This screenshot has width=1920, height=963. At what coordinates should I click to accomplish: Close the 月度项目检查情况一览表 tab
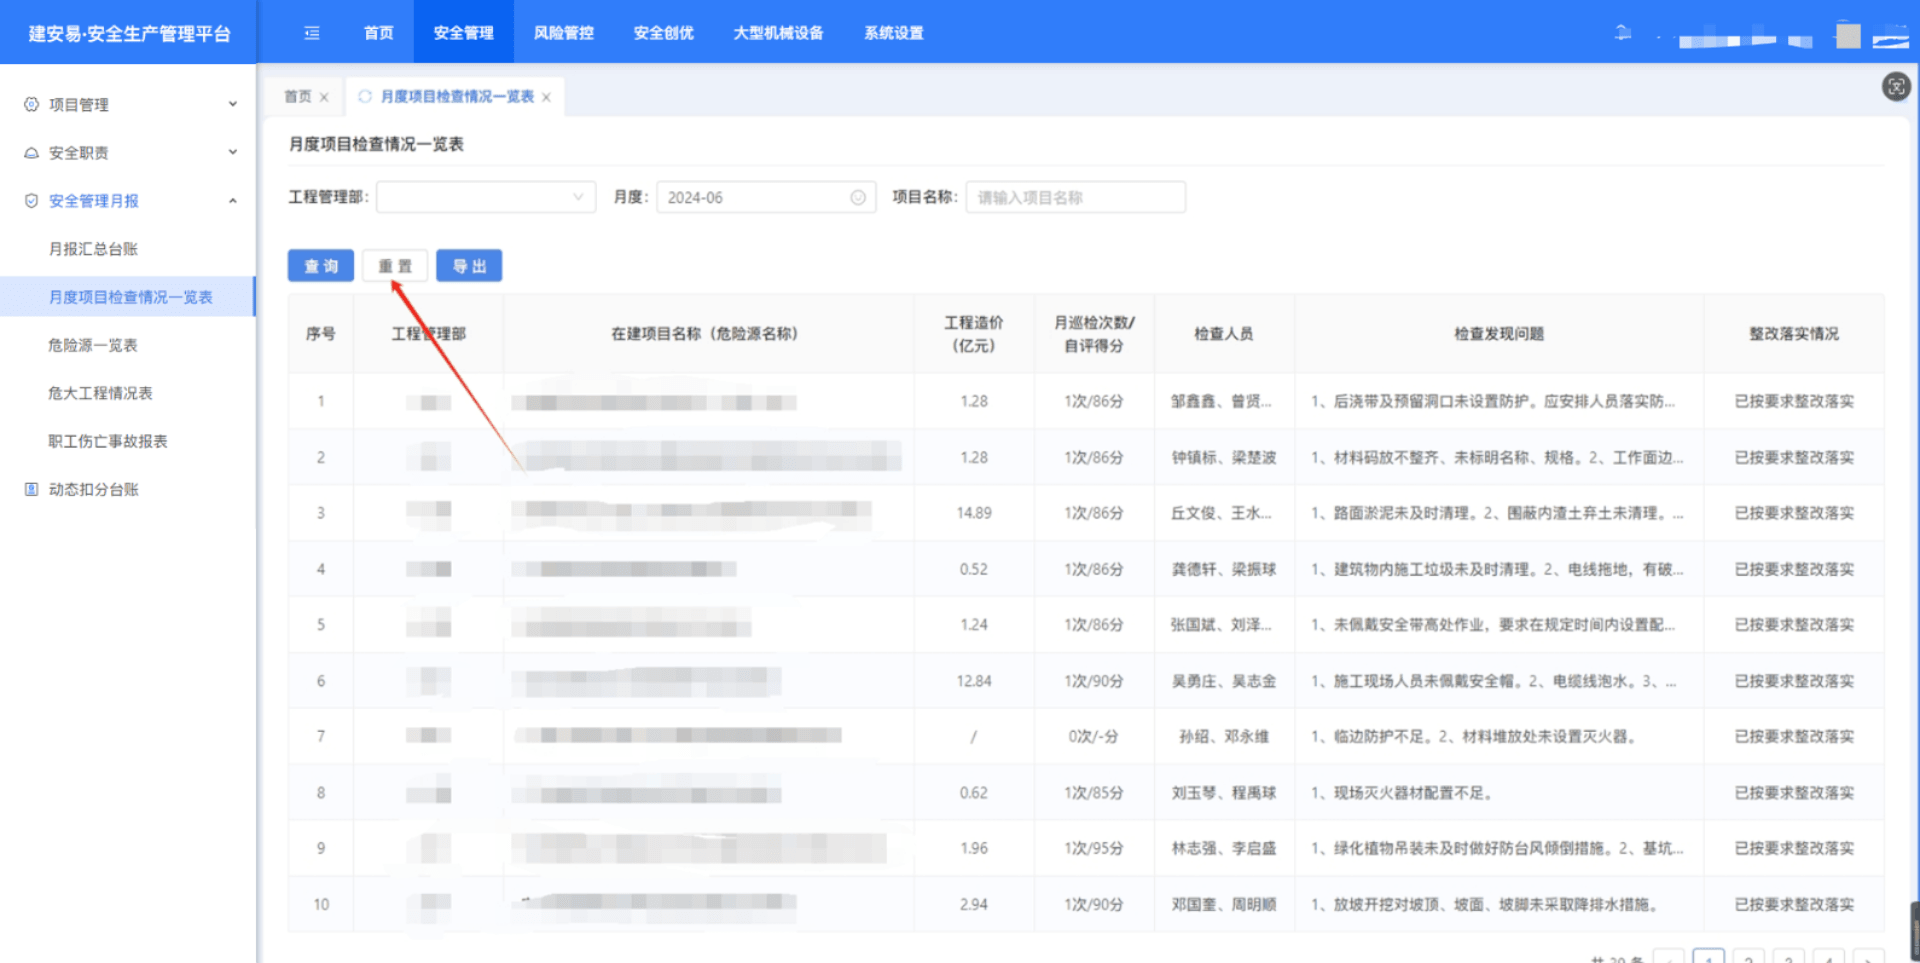click(546, 98)
